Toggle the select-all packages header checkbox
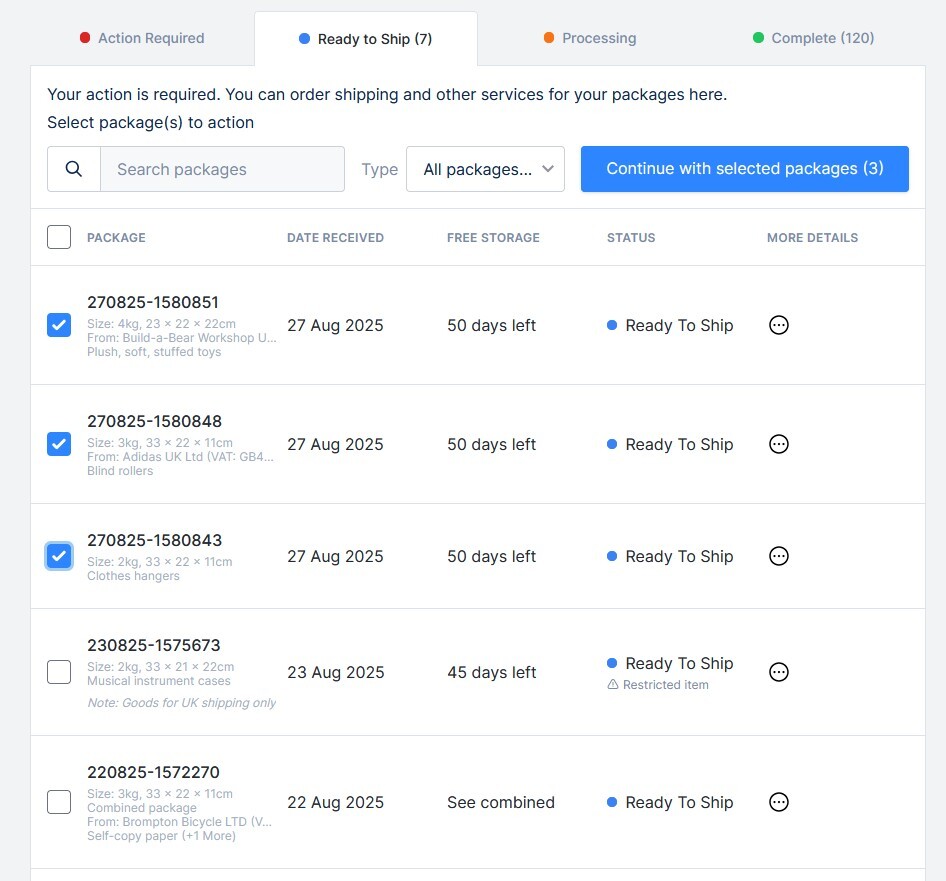This screenshot has width=946, height=881. tap(59, 237)
